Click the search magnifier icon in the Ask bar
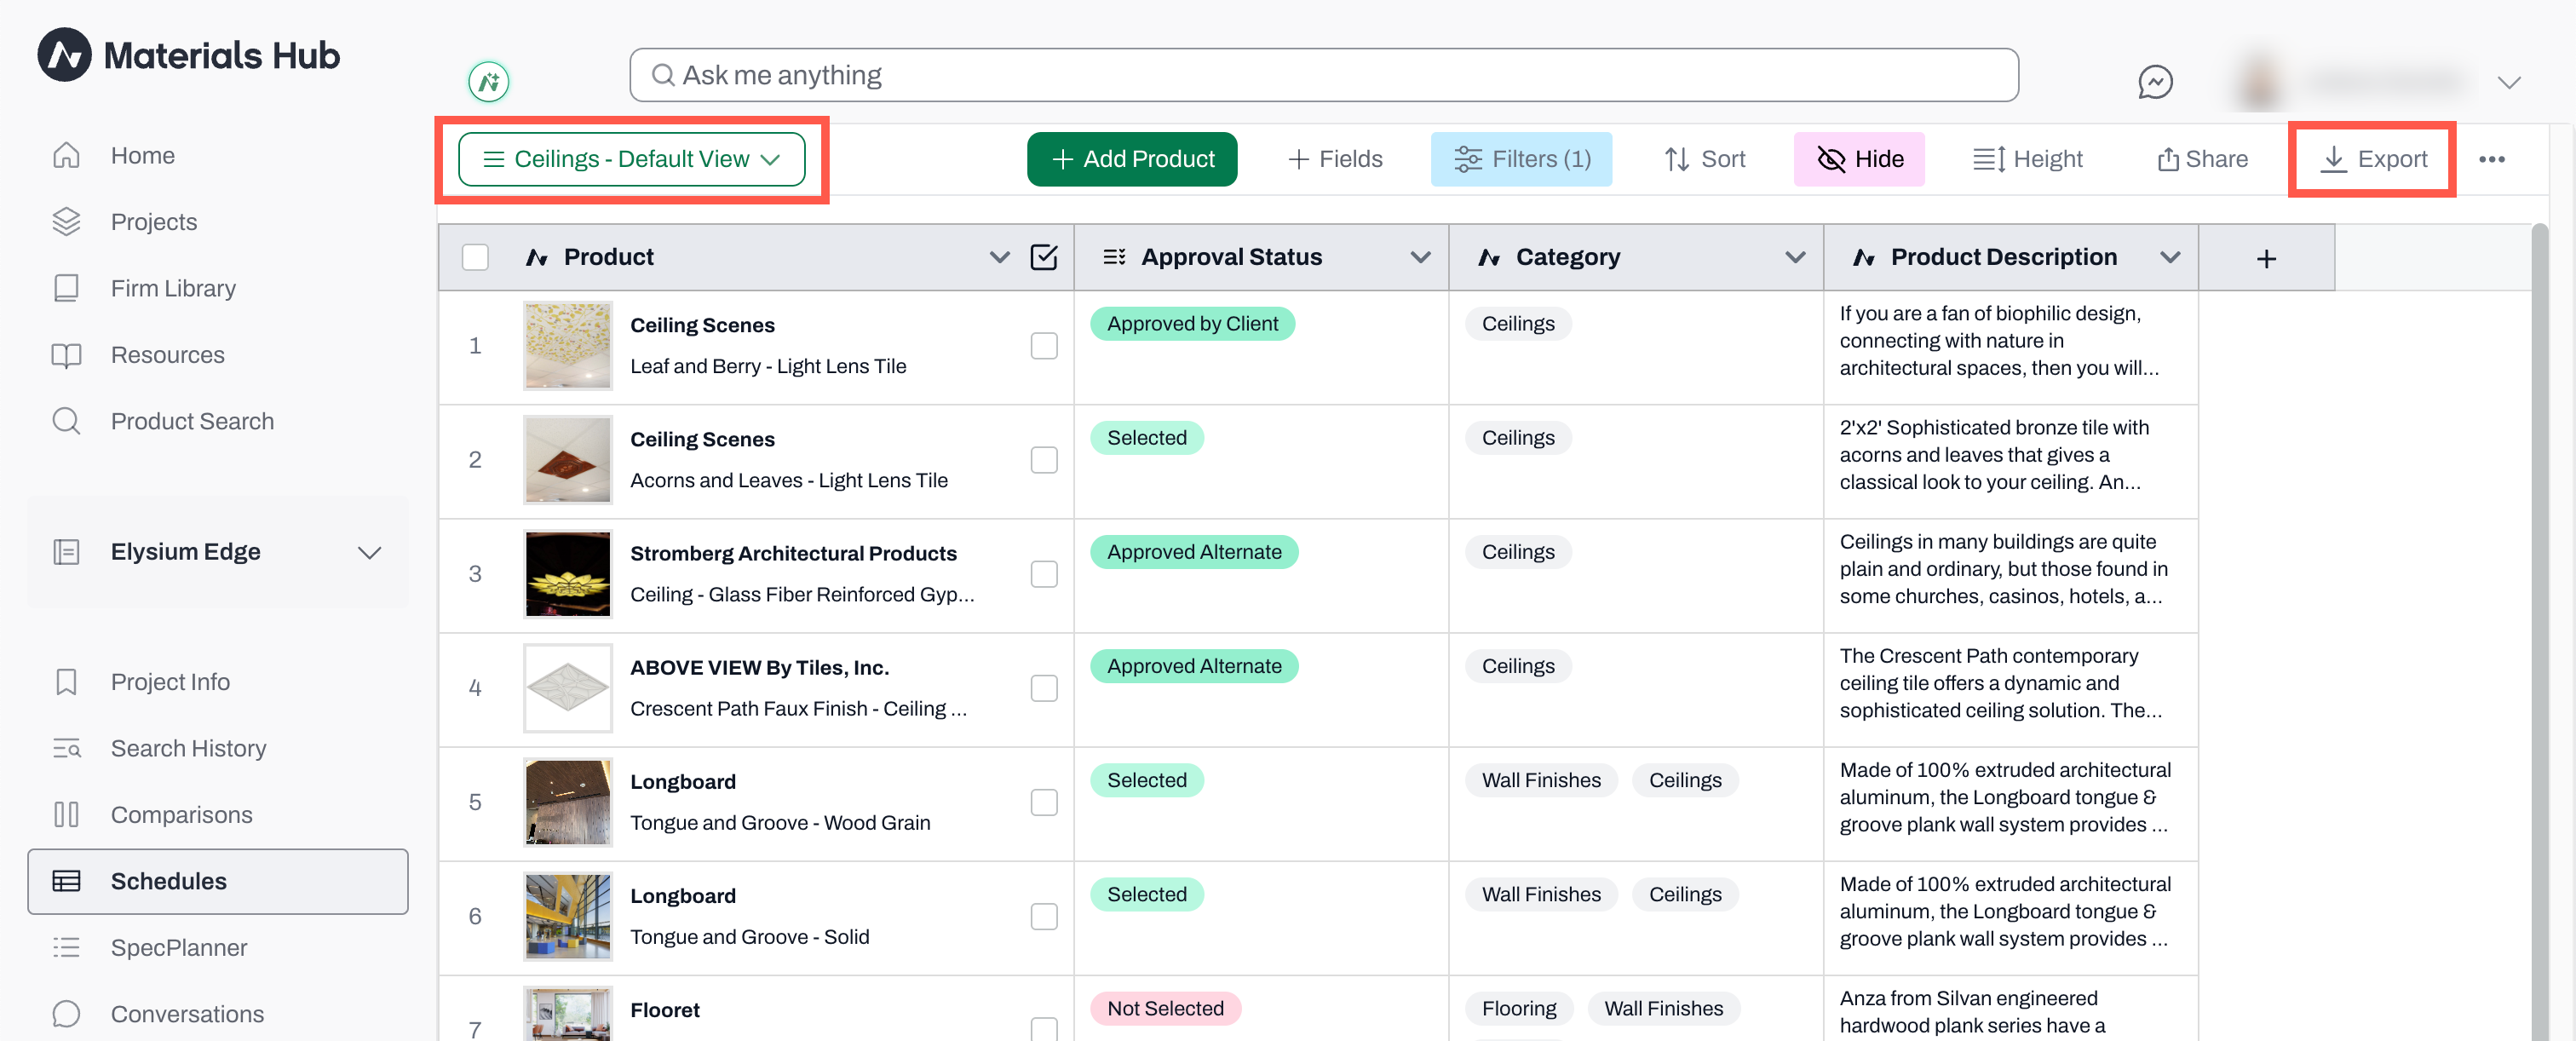Viewport: 2576px width, 1041px height. (662, 75)
